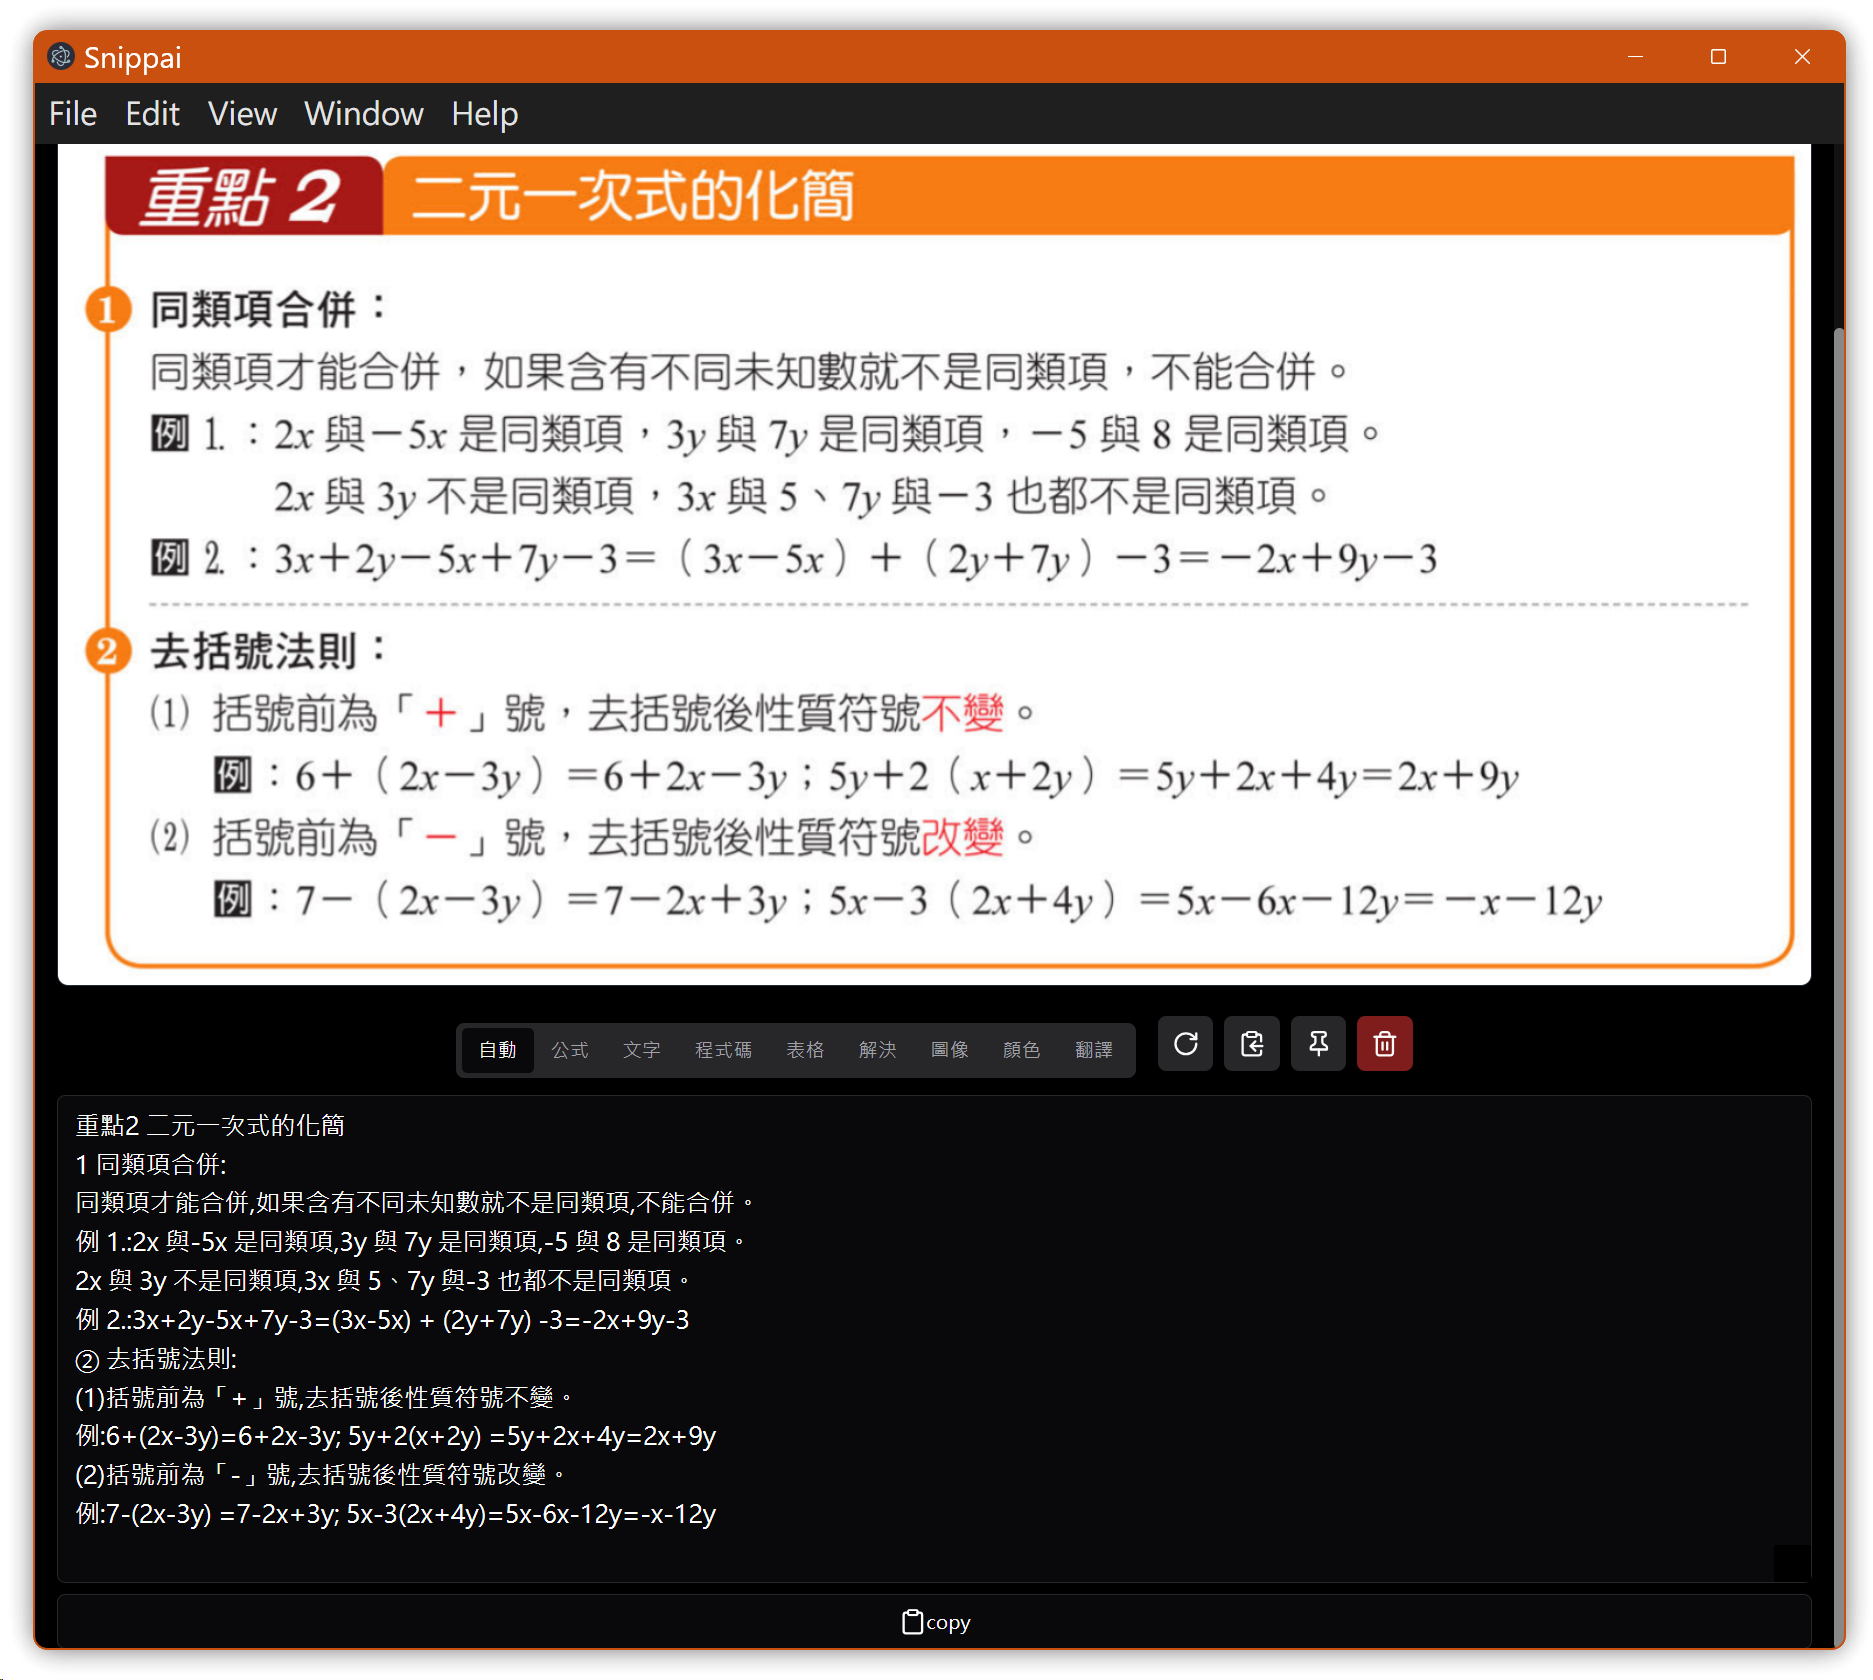Switch to the 表格 mode tab
Screen dimensions: 1873x1680
(x=805, y=1050)
